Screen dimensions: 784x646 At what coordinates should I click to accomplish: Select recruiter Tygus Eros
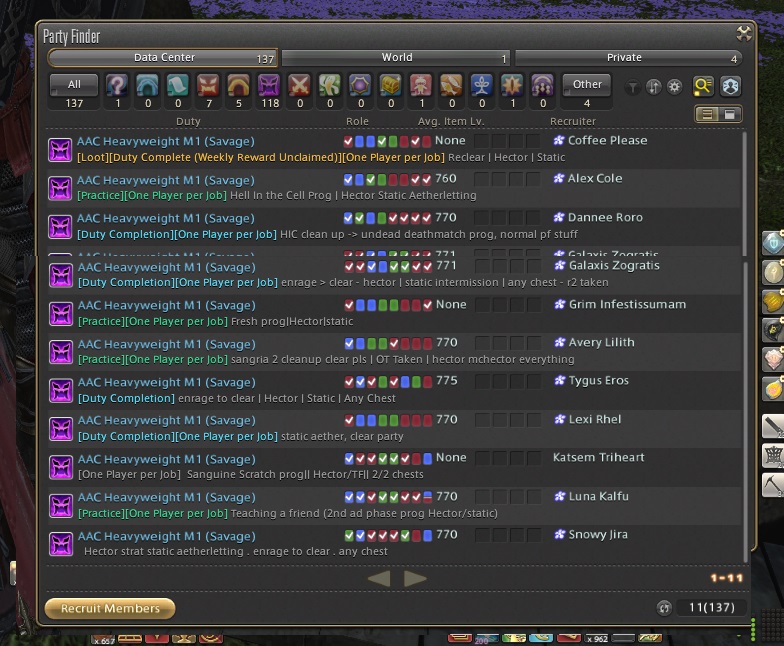point(598,380)
